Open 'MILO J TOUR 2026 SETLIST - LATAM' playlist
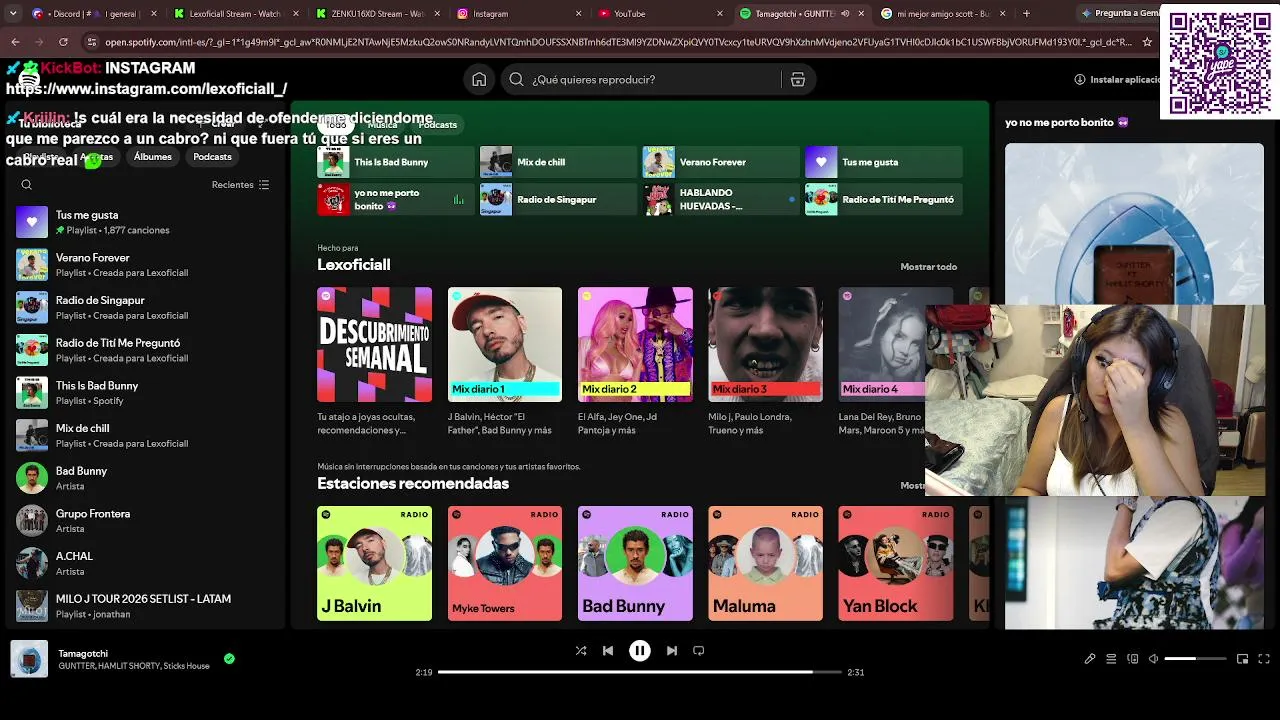Screen dimensions: 1280x720 pos(145,606)
